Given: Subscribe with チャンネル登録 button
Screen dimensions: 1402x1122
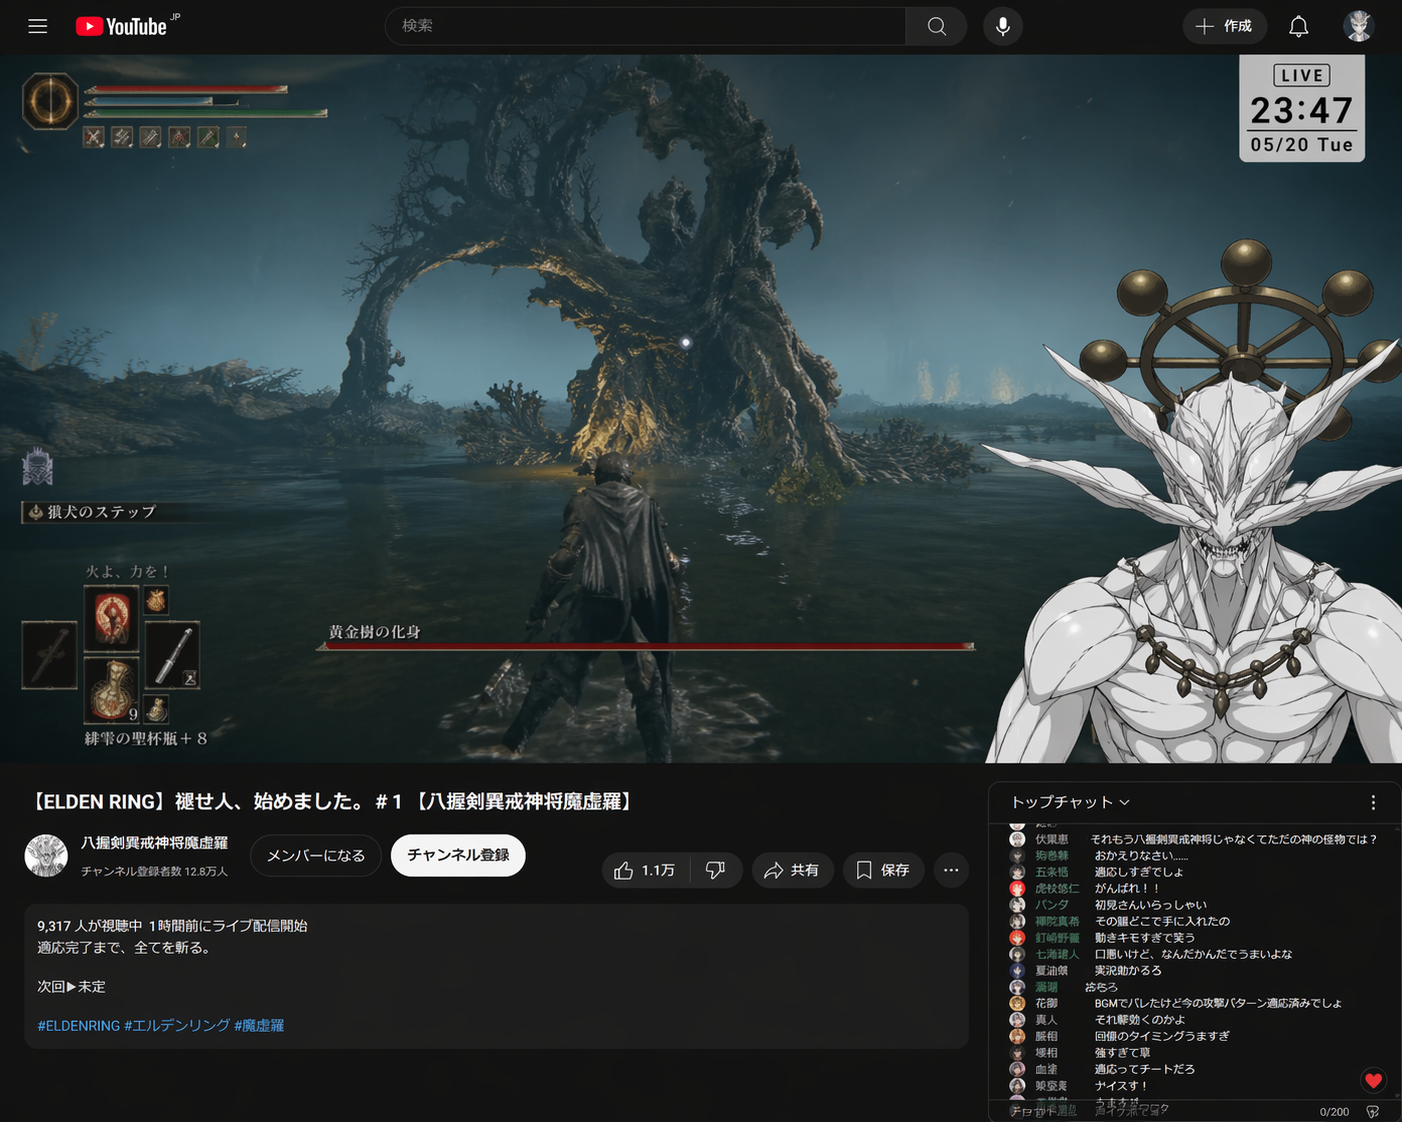Looking at the screenshot, I should [458, 855].
